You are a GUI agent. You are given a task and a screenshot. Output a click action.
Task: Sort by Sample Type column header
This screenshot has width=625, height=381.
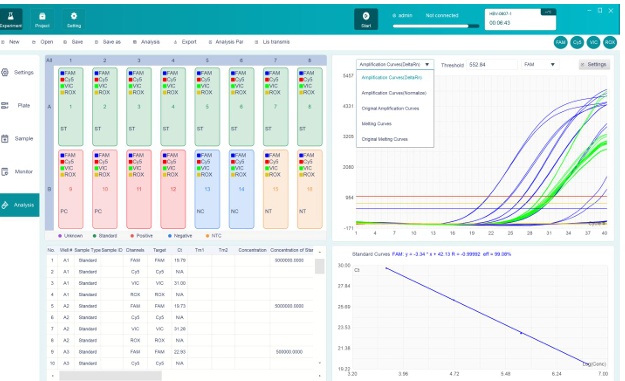click(88, 250)
